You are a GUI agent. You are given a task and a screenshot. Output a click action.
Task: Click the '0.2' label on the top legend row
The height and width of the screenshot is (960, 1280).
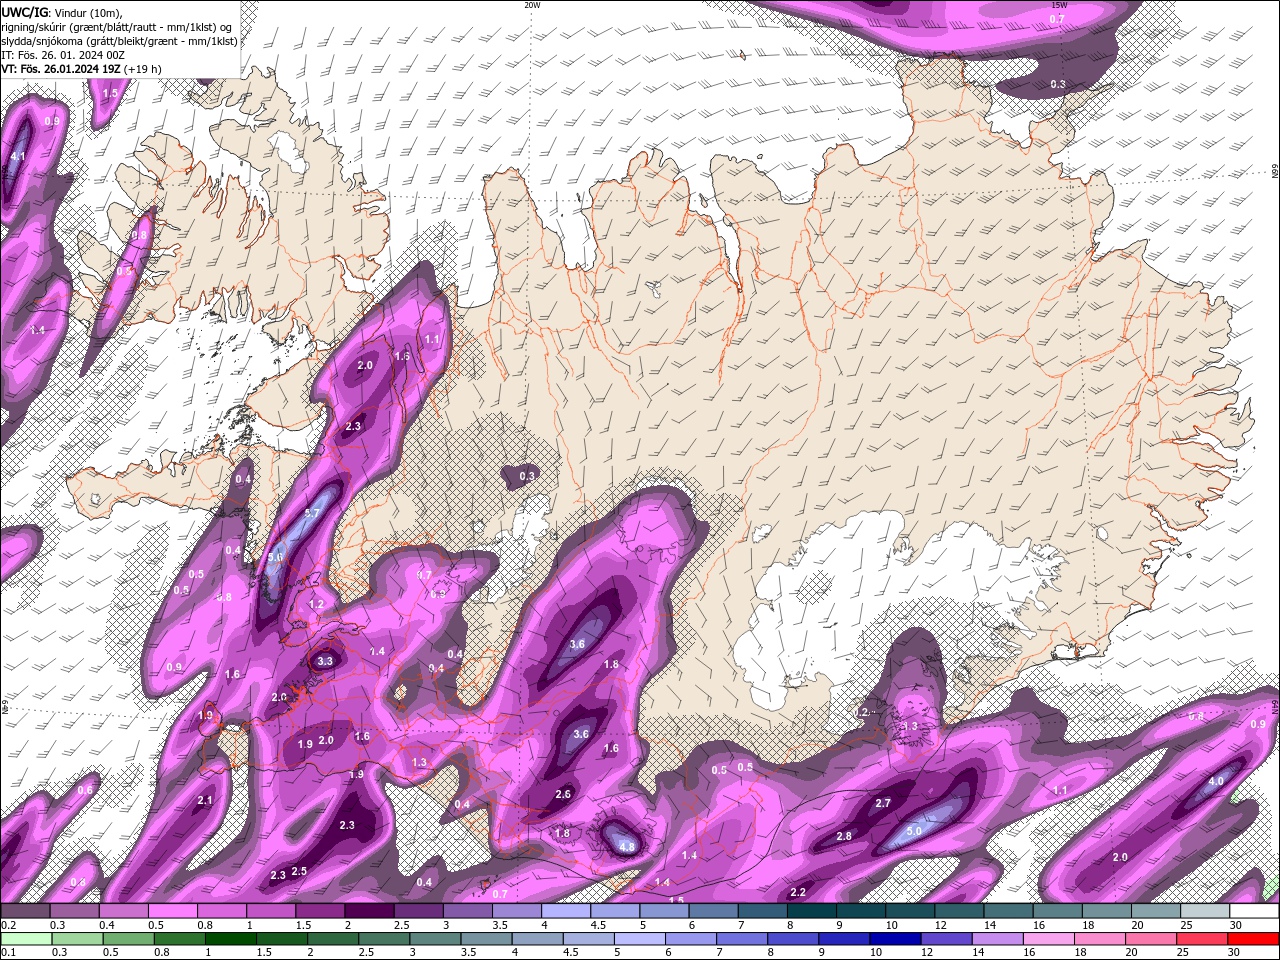coord(7,925)
